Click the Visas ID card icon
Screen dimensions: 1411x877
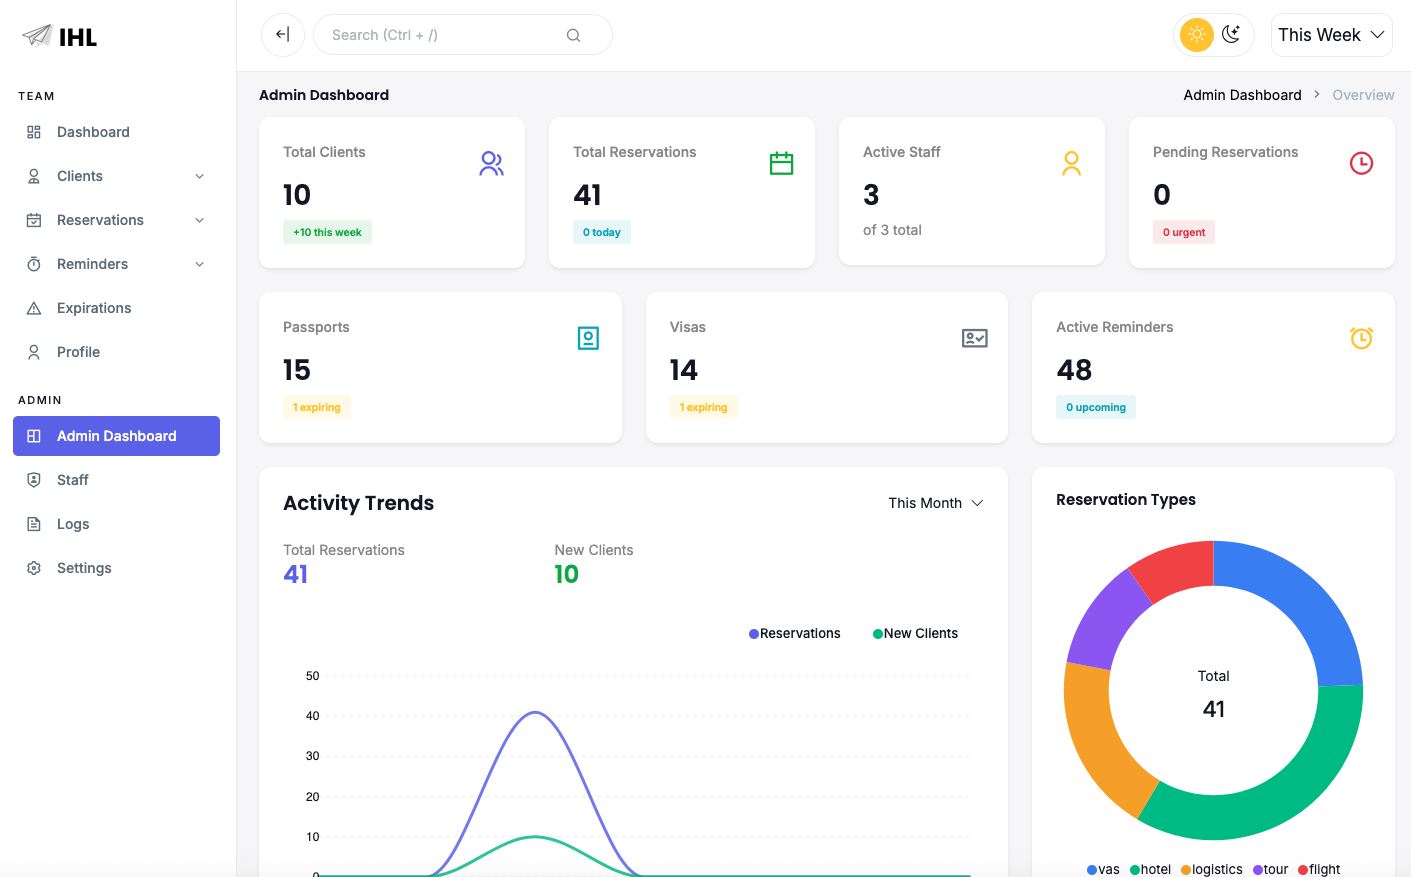tap(974, 338)
